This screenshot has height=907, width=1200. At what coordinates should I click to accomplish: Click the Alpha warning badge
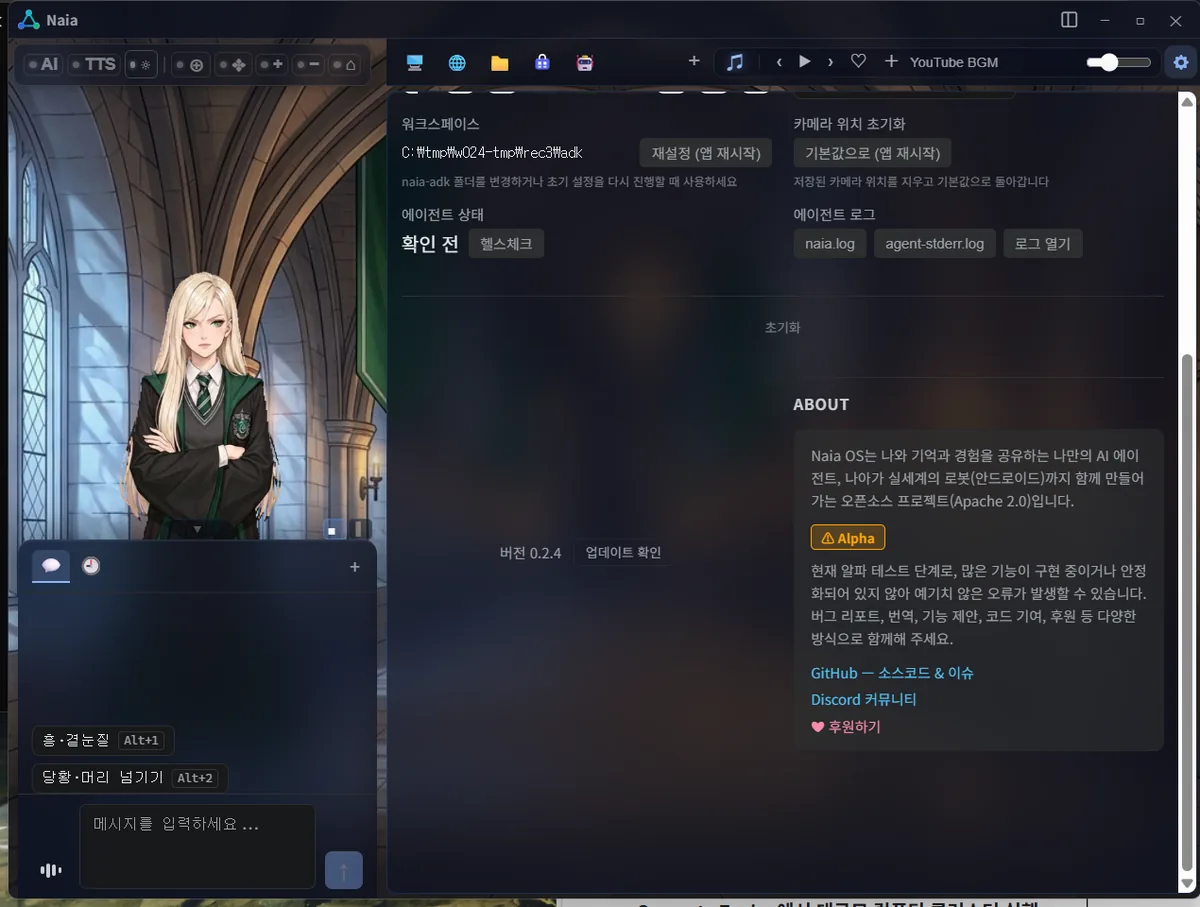[848, 538]
